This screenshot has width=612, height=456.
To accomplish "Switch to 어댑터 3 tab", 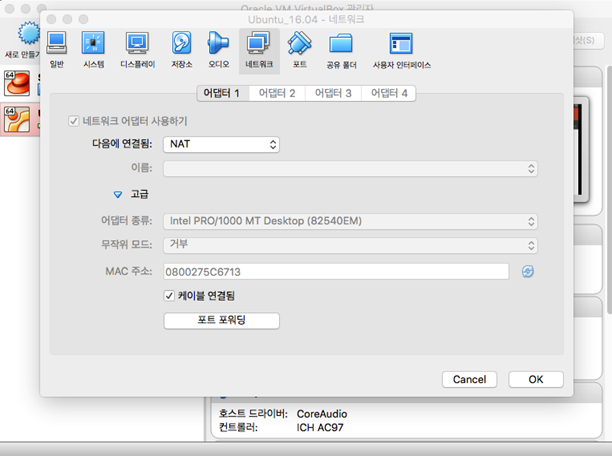I will point(333,93).
